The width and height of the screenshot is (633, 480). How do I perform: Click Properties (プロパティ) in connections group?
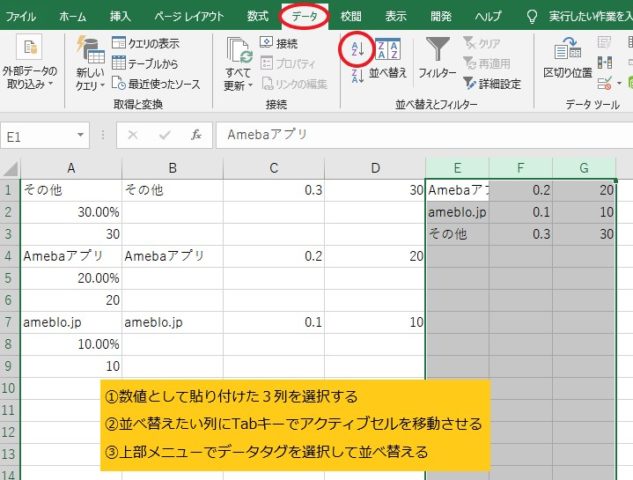pyautogui.click(x=288, y=63)
